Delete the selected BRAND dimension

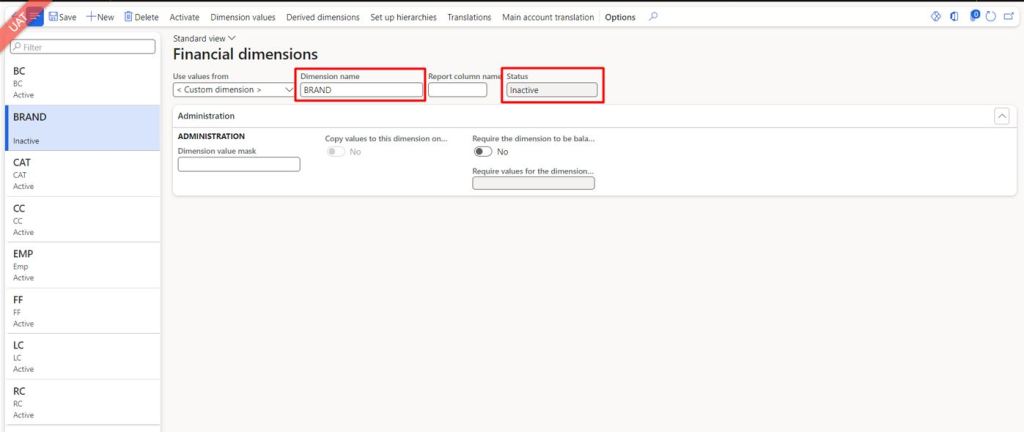point(141,17)
